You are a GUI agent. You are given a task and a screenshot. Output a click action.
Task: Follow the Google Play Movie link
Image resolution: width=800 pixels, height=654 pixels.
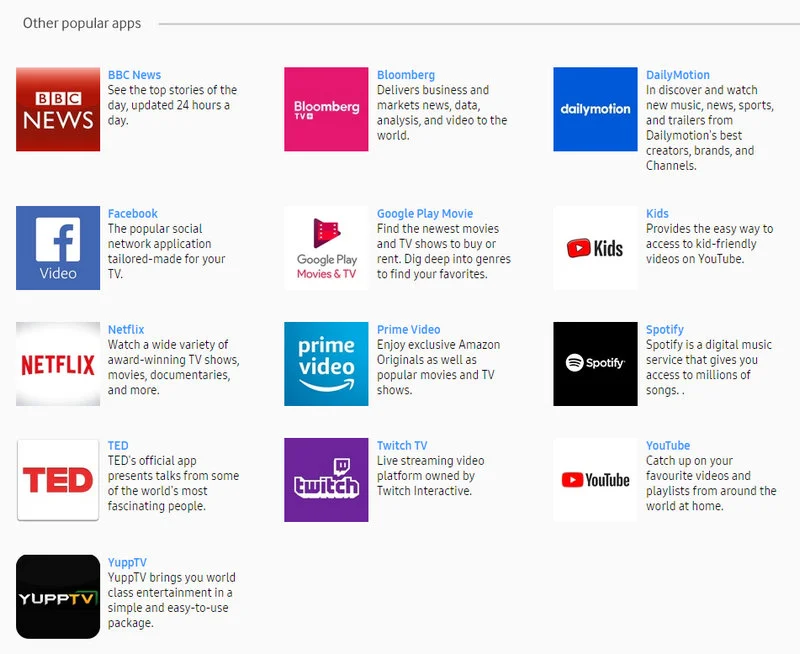[425, 214]
